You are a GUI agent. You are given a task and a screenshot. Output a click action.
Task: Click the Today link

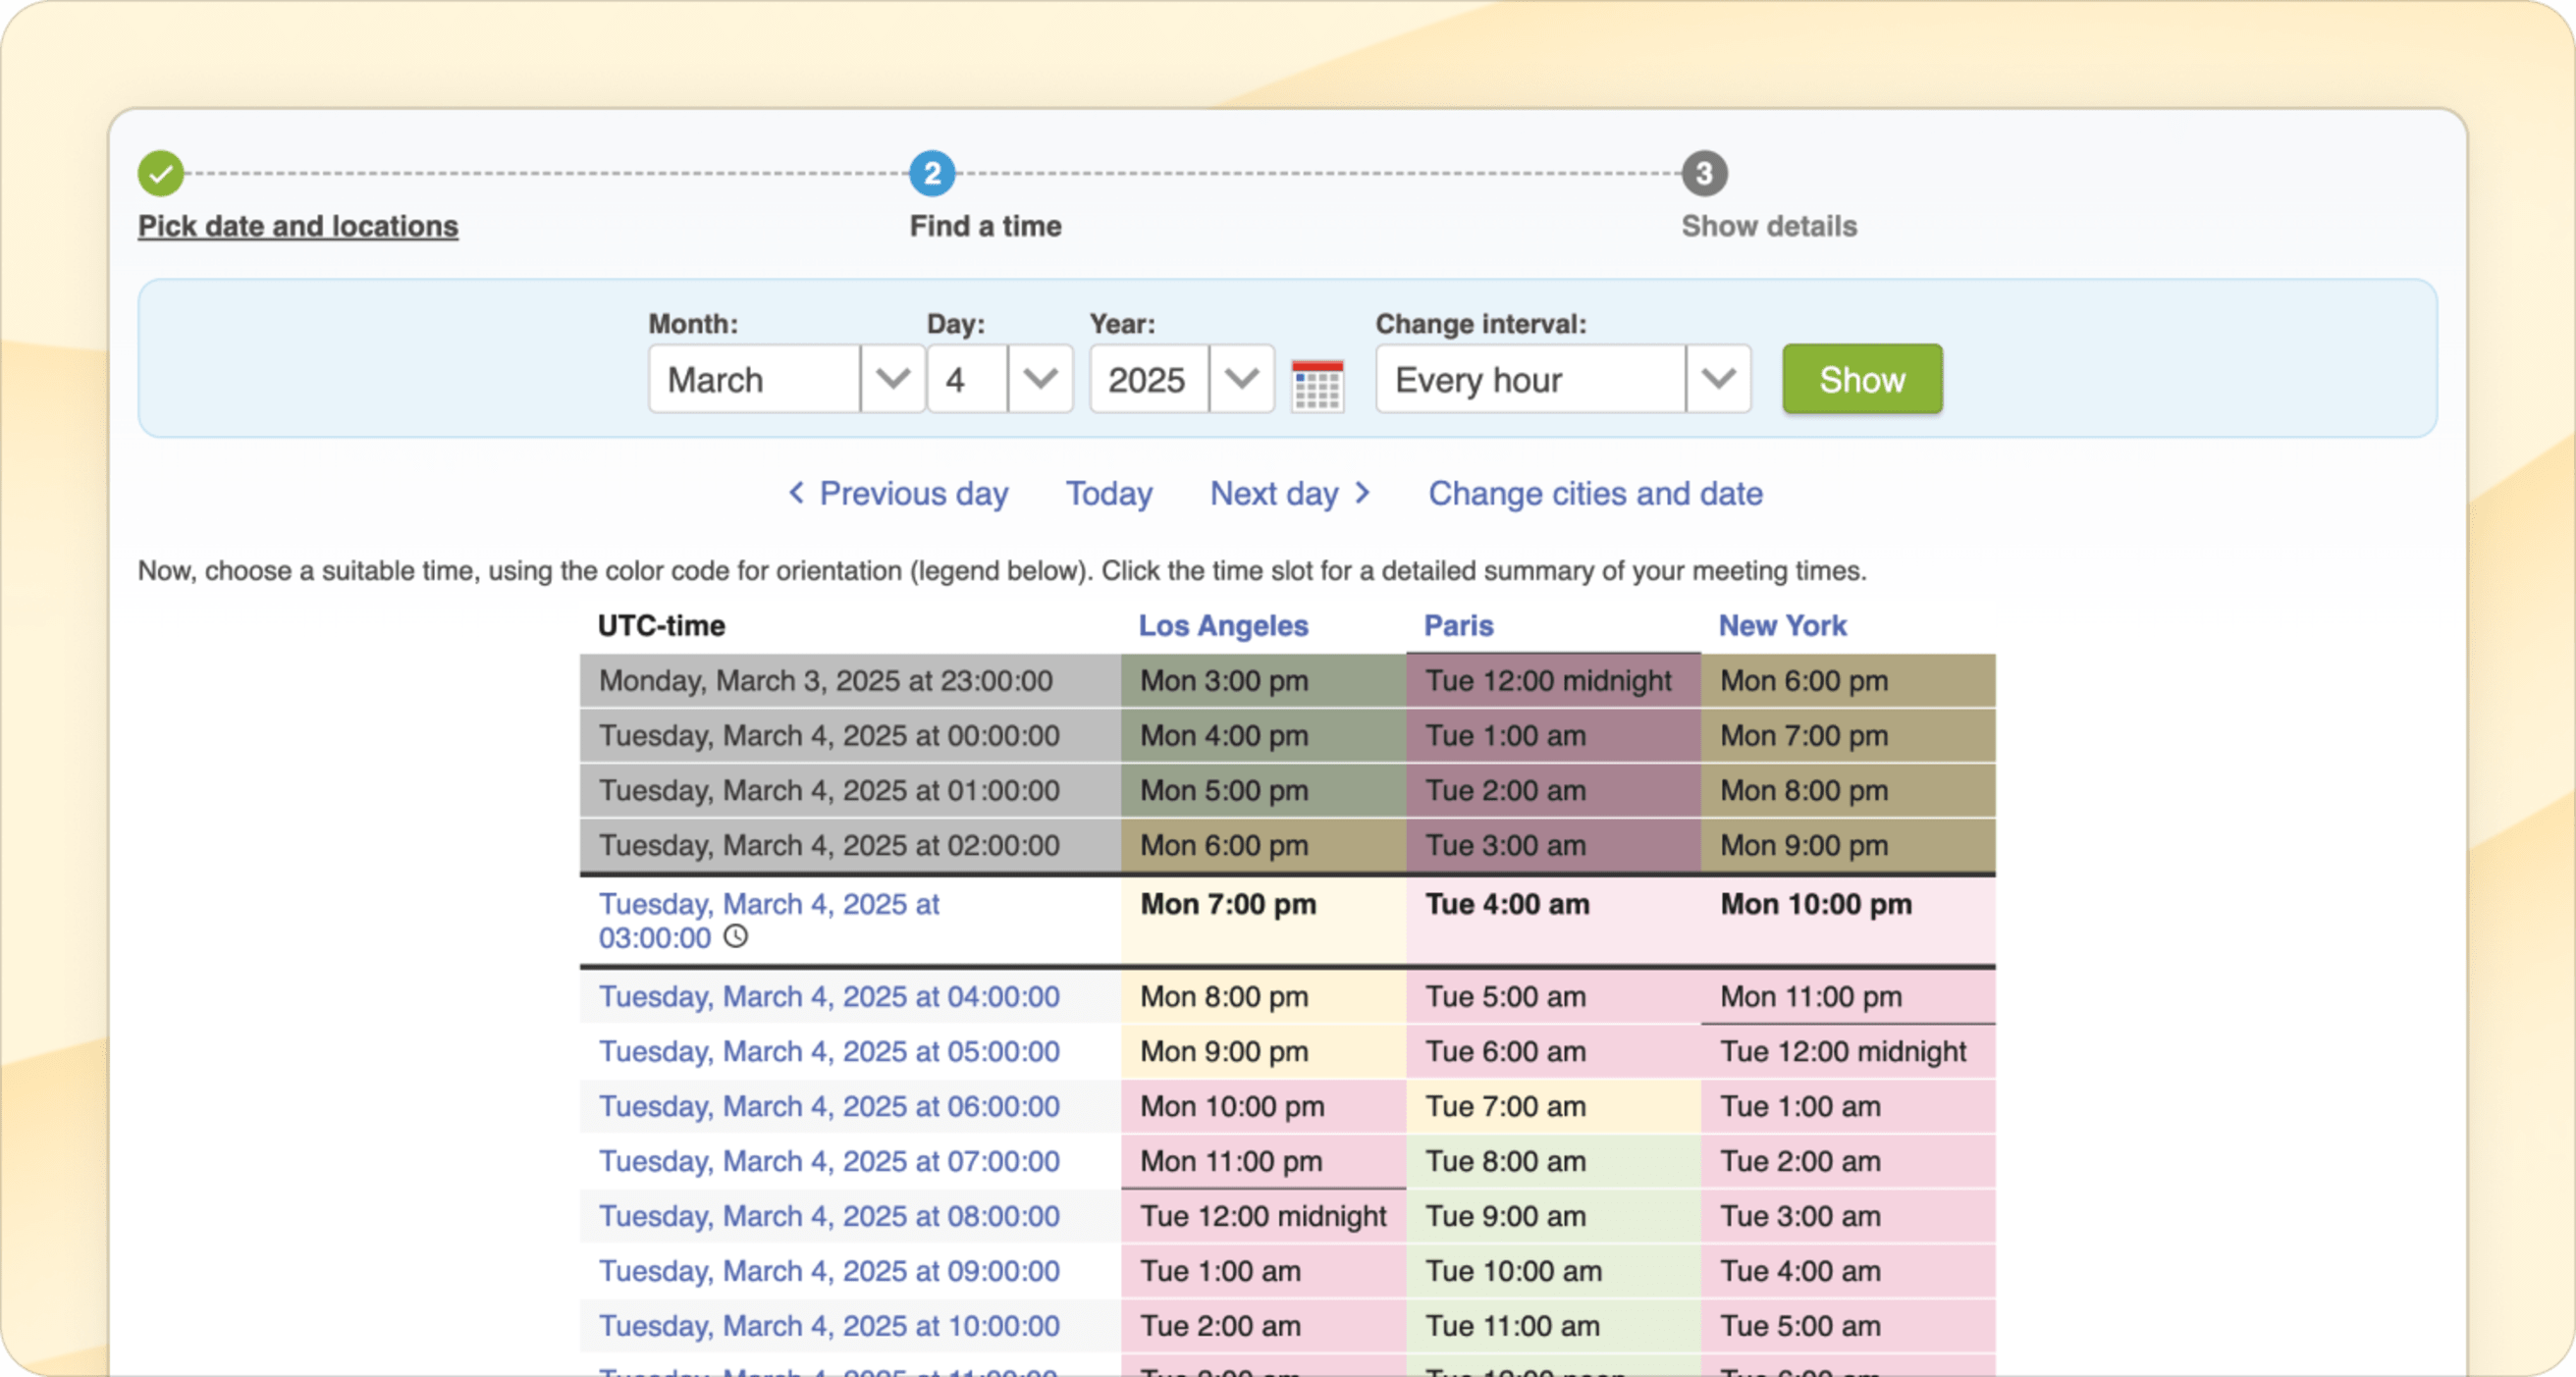pyautogui.click(x=1108, y=494)
